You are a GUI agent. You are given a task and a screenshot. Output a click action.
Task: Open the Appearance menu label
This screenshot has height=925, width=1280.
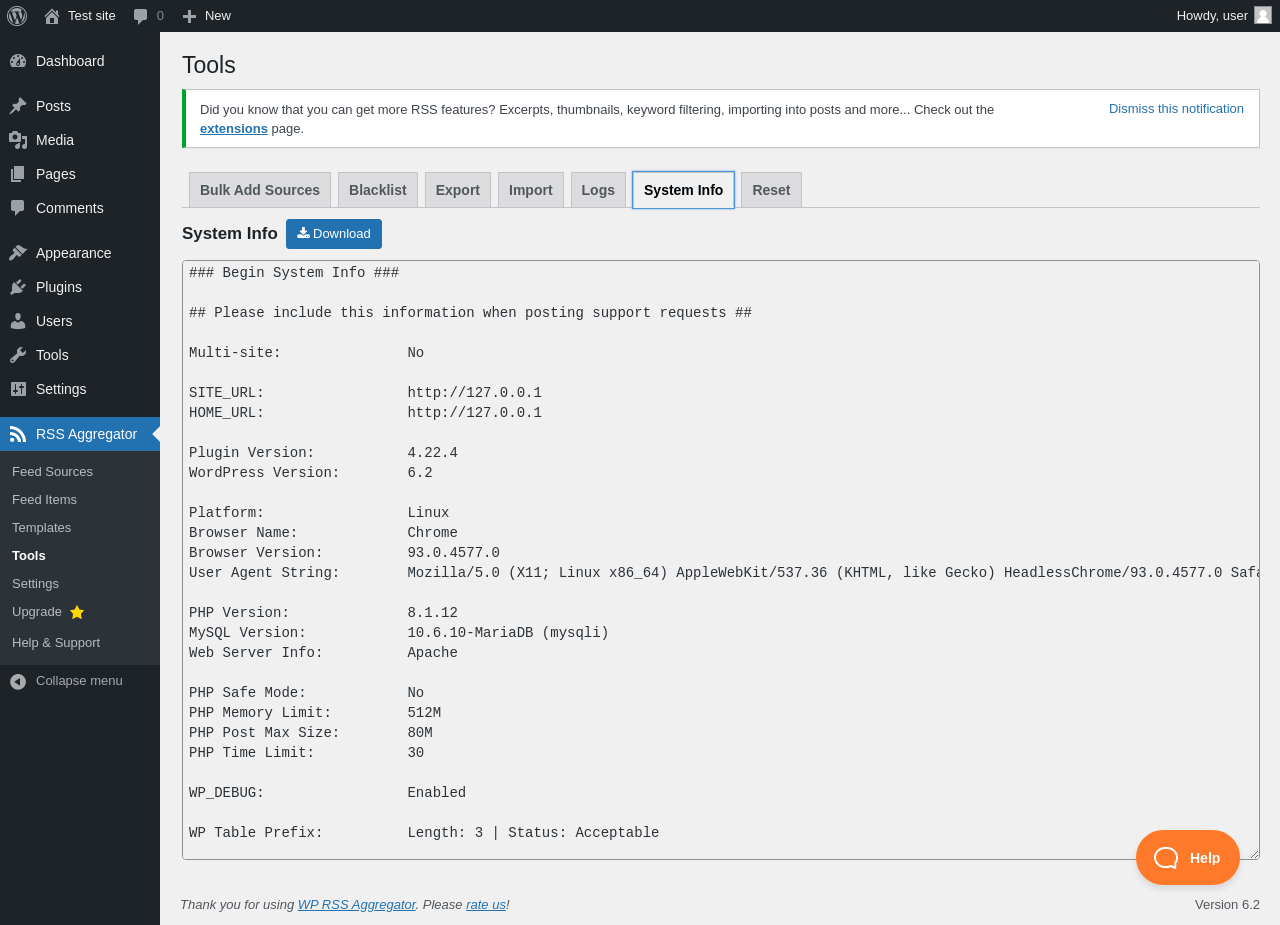[74, 253]
